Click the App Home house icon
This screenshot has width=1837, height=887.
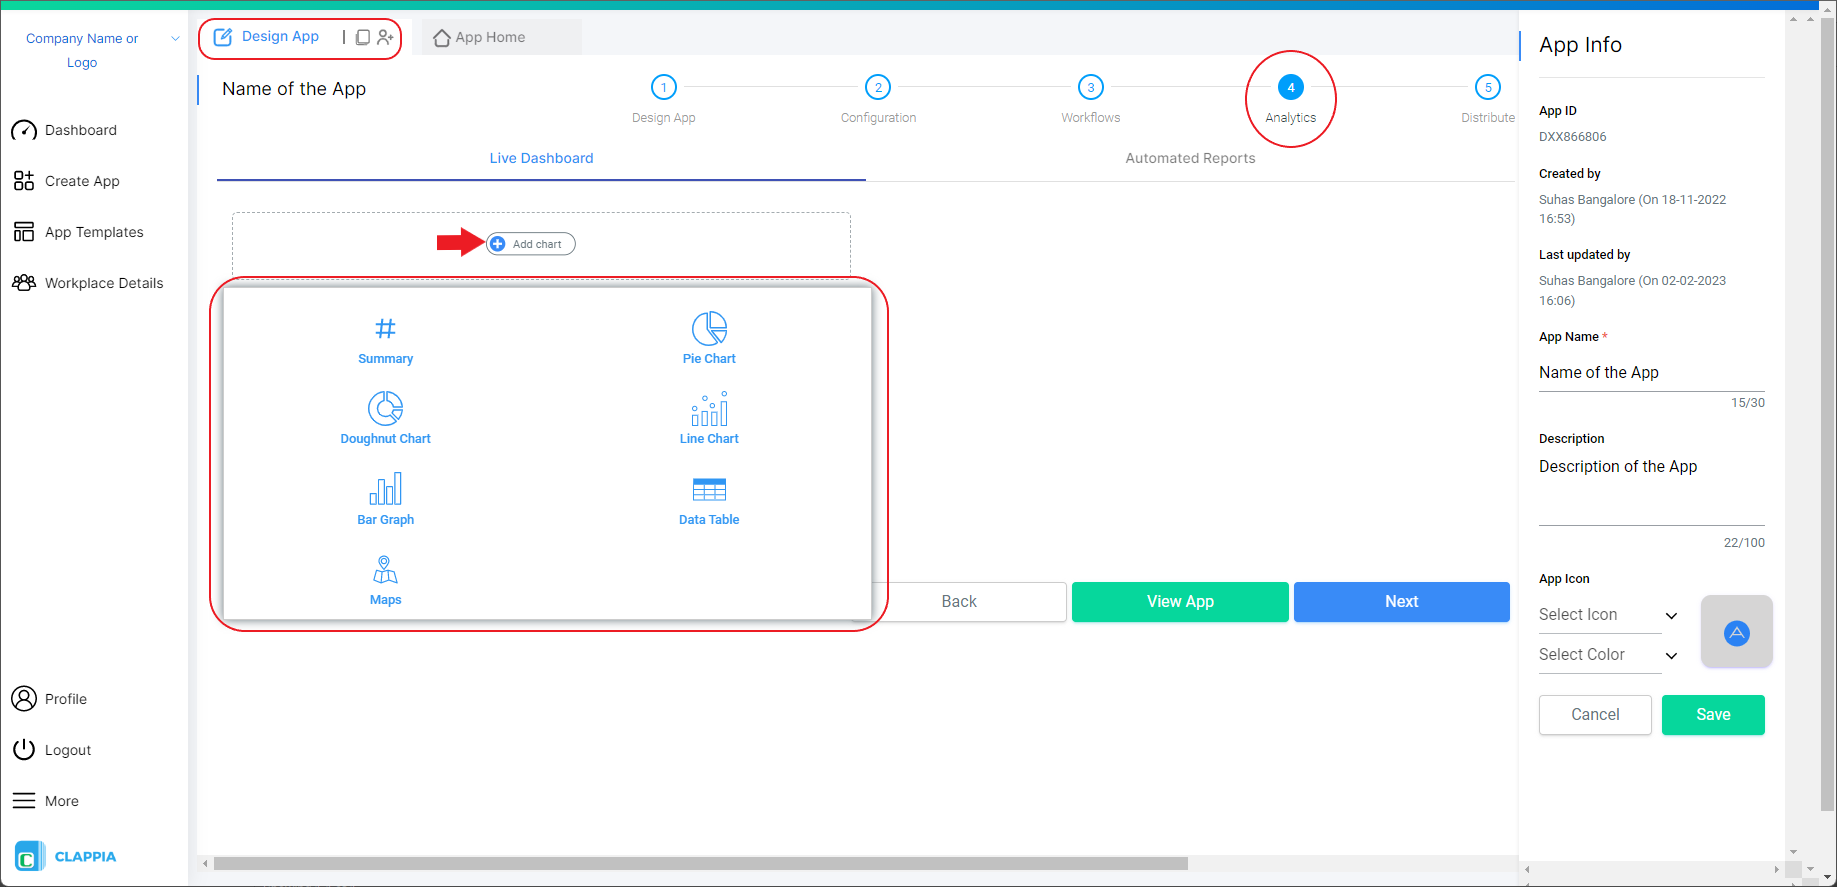[x=441, y=38]
